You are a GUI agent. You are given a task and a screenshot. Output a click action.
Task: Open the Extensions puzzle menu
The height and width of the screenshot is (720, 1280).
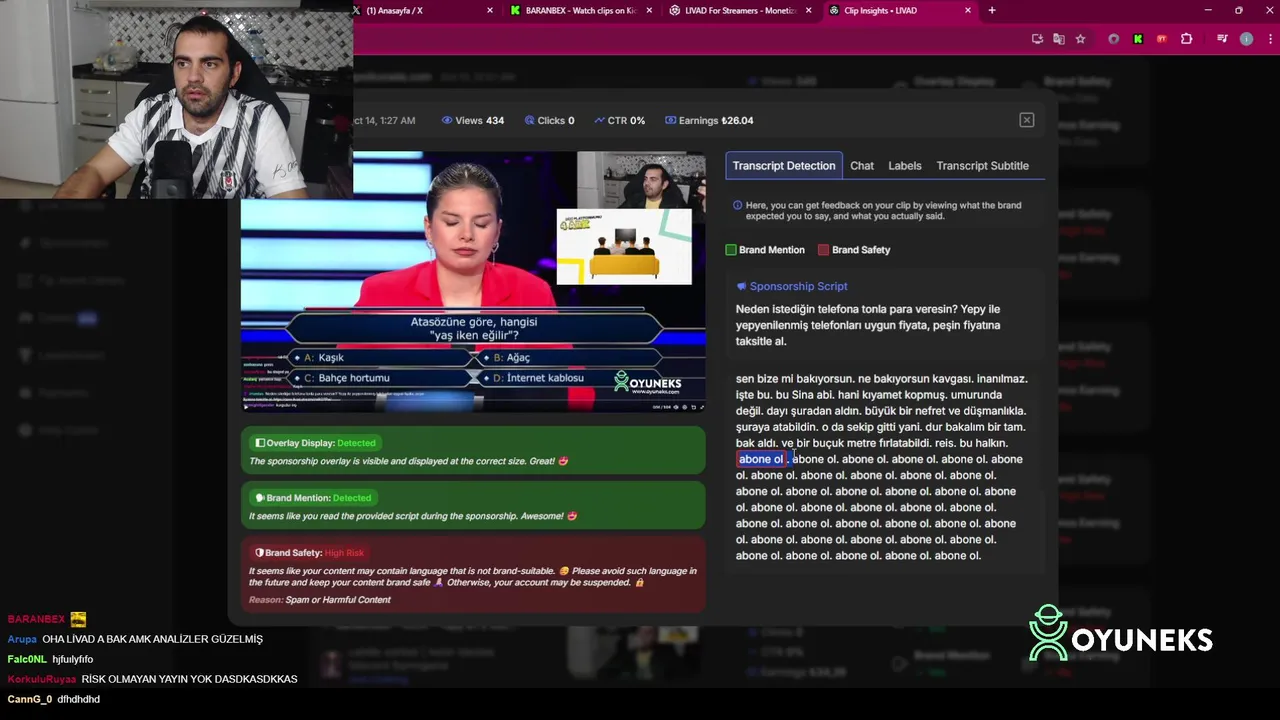coord(1187,39)
